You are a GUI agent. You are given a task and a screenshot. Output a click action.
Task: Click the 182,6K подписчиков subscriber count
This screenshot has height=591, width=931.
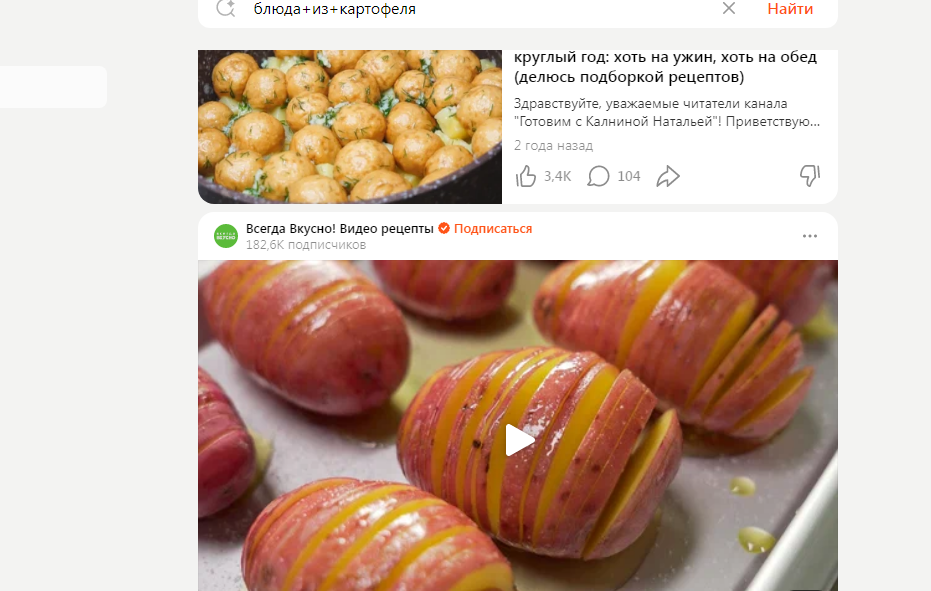306,245
